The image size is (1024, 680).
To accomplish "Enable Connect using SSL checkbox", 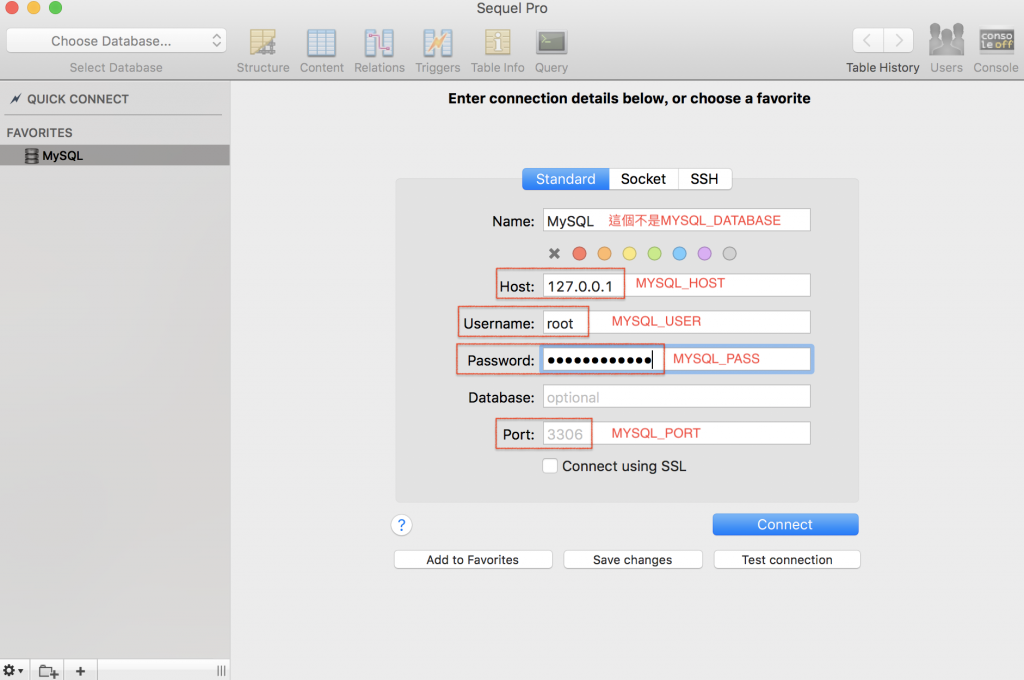I will coord(550,466).
